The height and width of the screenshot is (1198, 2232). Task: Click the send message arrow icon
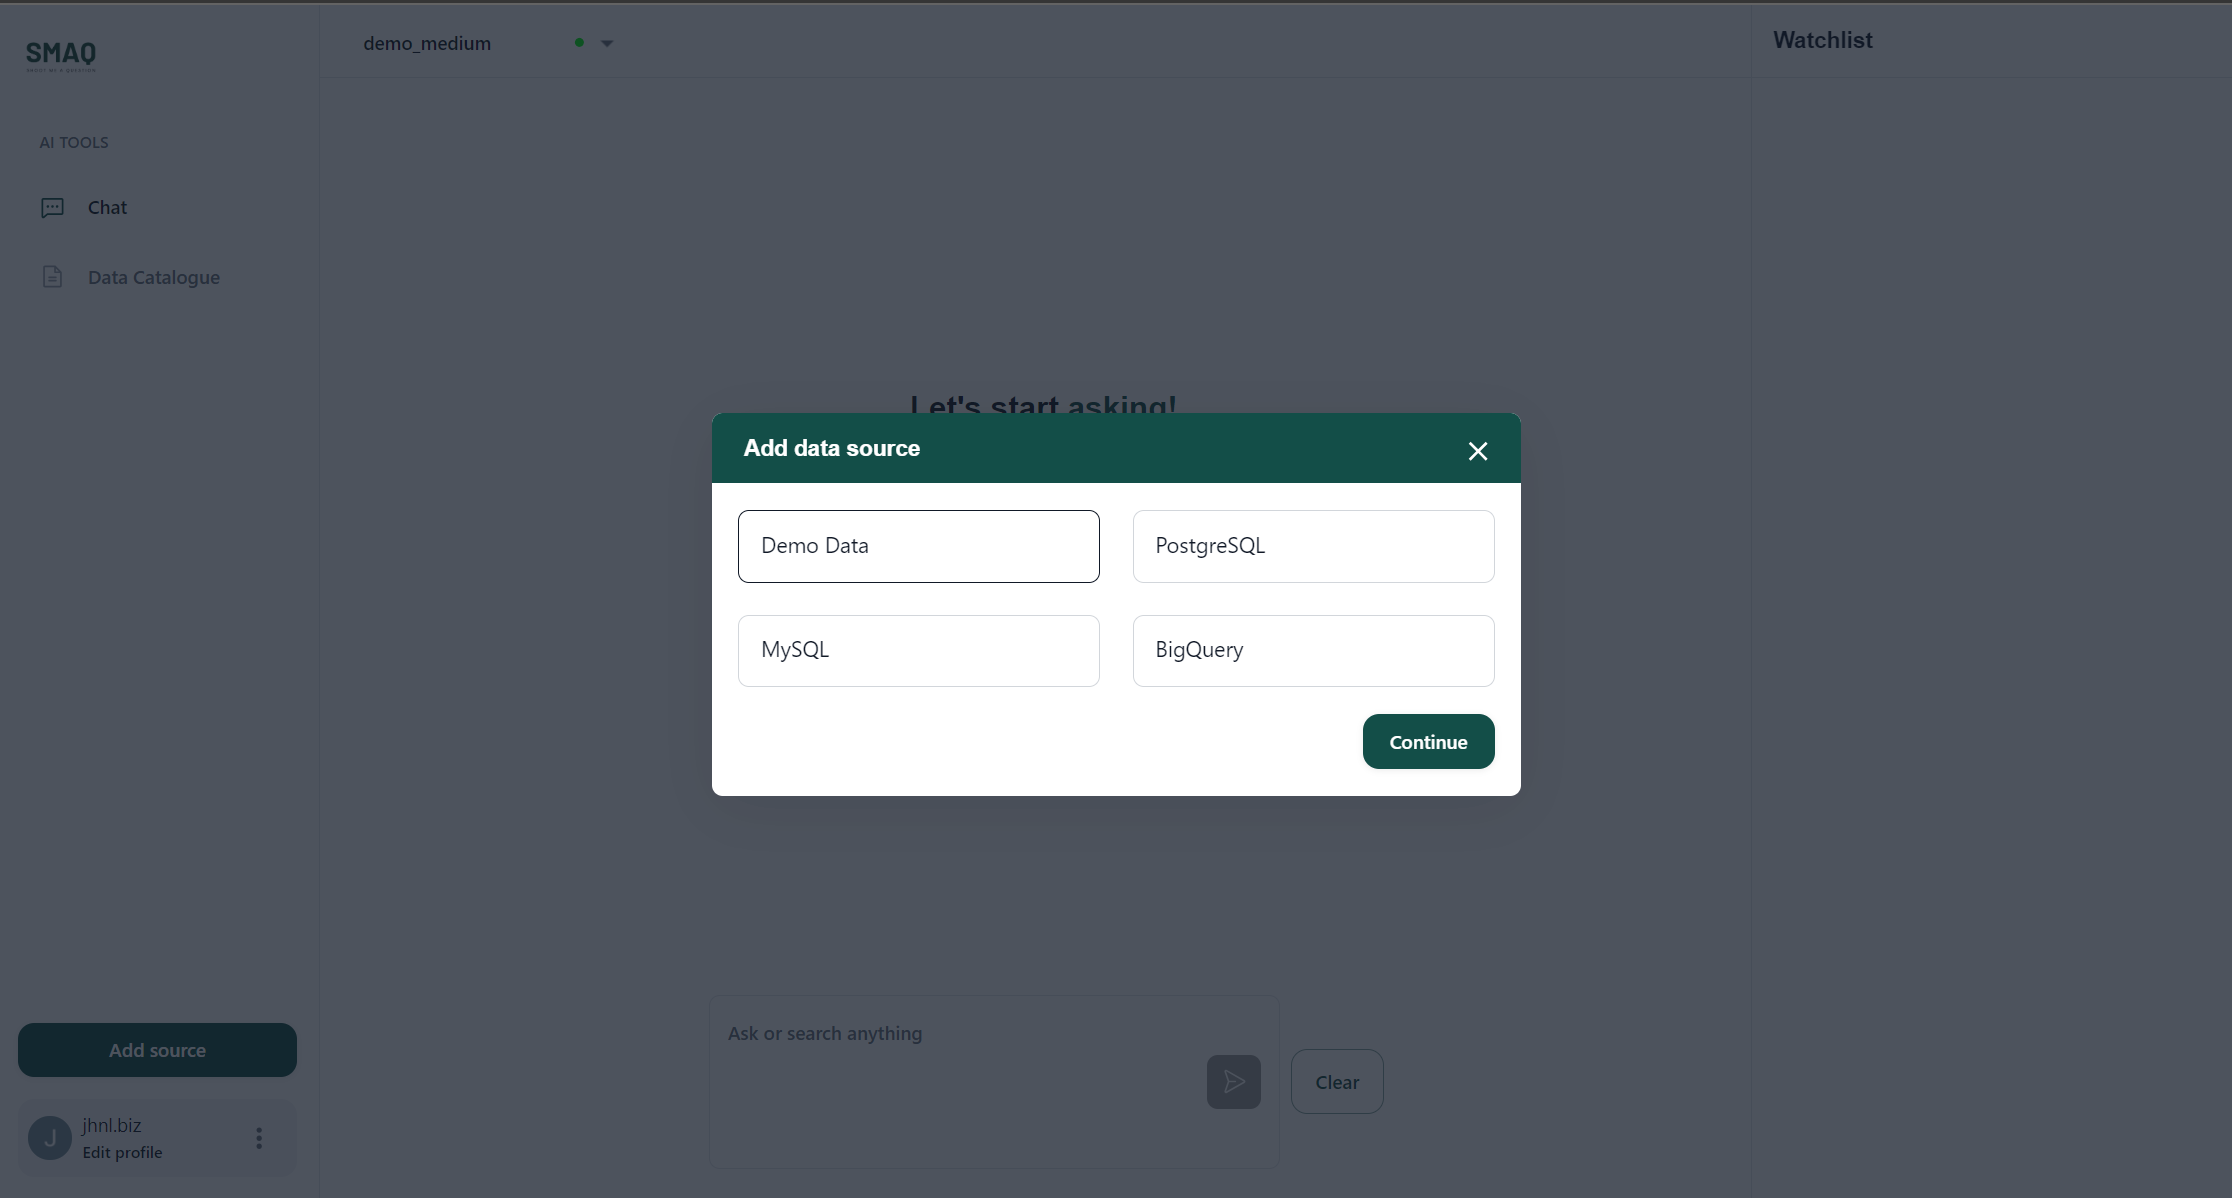point(1233,1081)
